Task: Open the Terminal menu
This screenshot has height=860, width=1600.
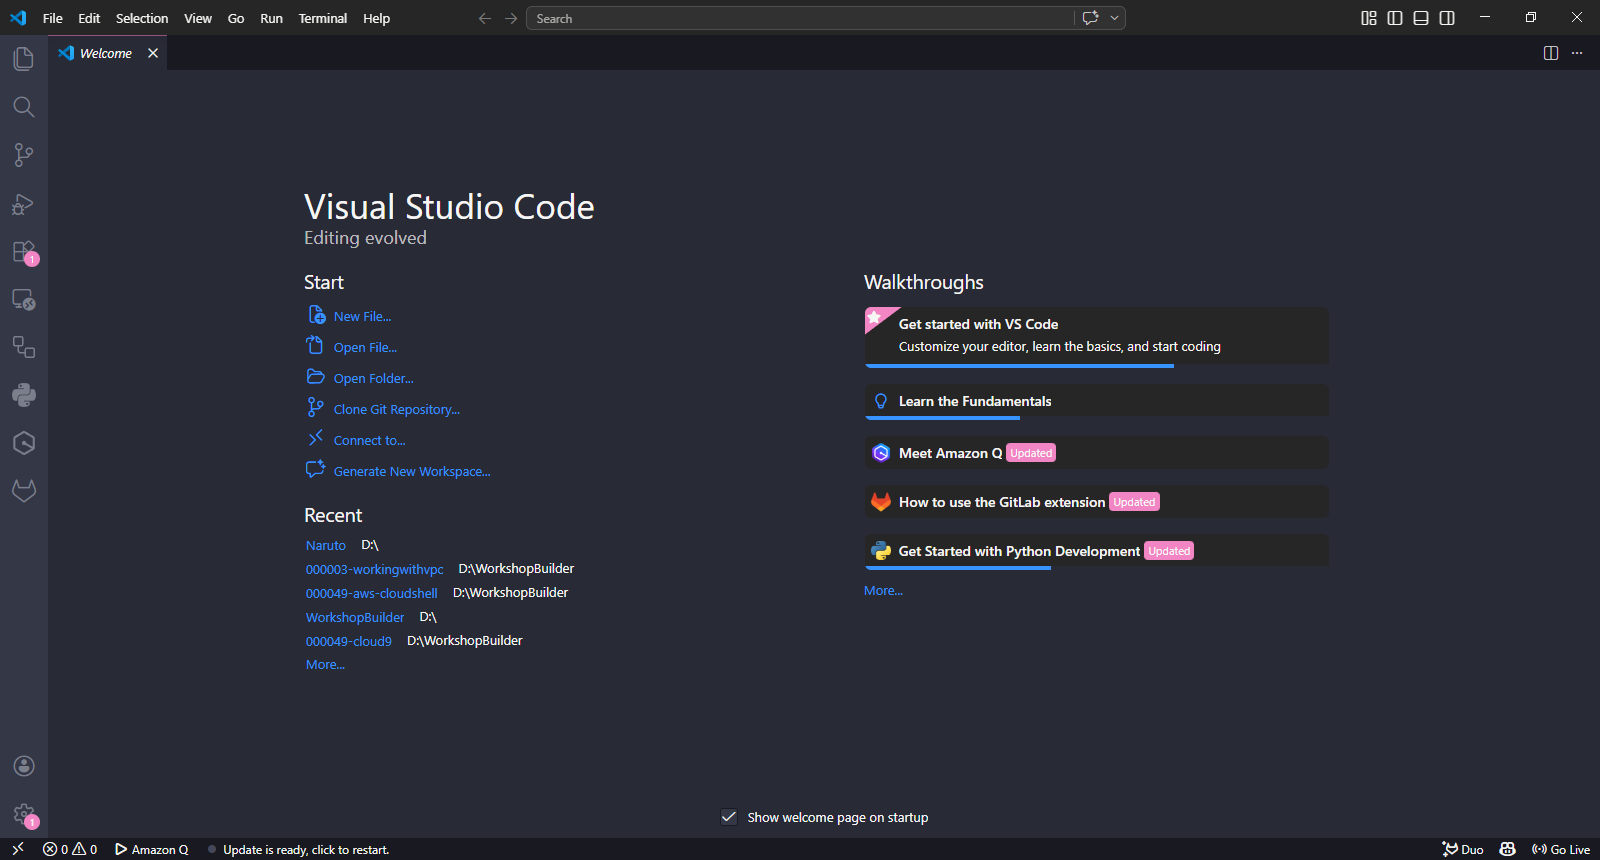Action: 323,18
